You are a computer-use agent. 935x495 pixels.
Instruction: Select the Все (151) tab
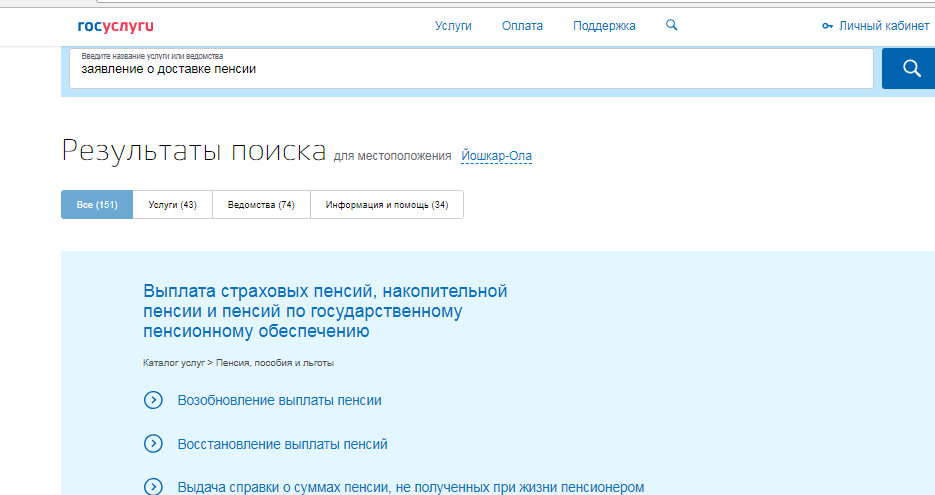97,205
